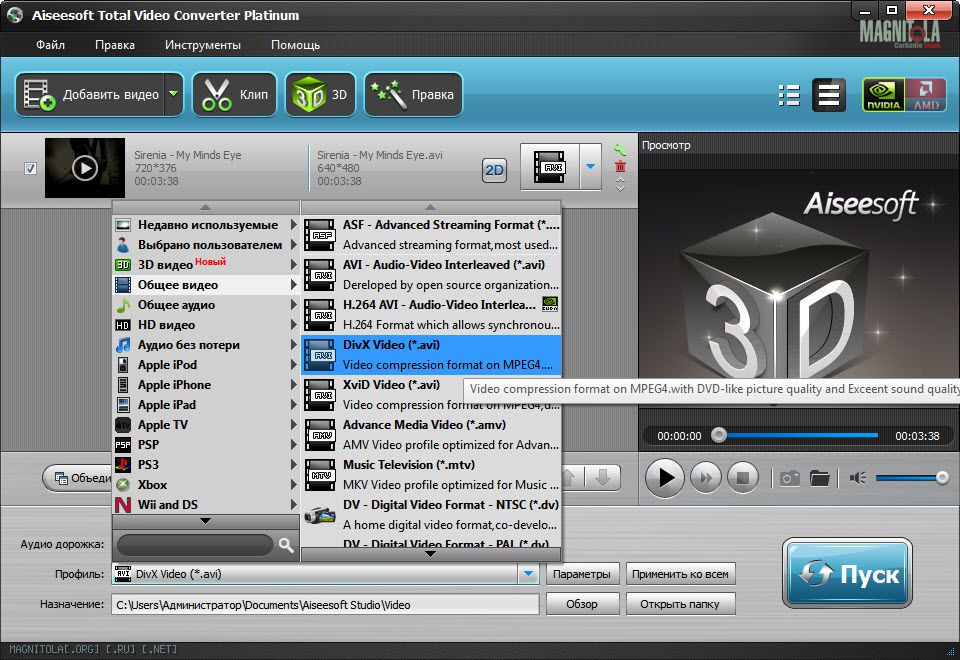Open the snapshot folder icon
960x660 pixels.
pos(820,478)
